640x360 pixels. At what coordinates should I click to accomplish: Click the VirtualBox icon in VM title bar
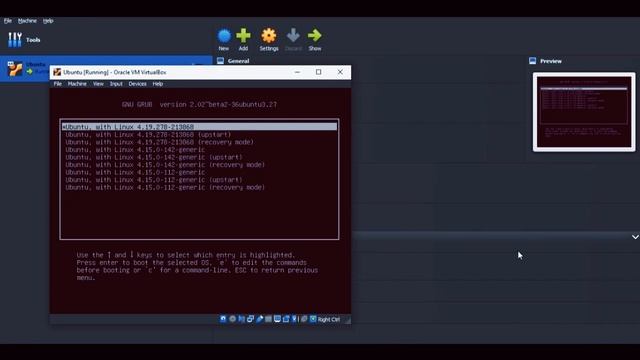[x=57, y=72]
